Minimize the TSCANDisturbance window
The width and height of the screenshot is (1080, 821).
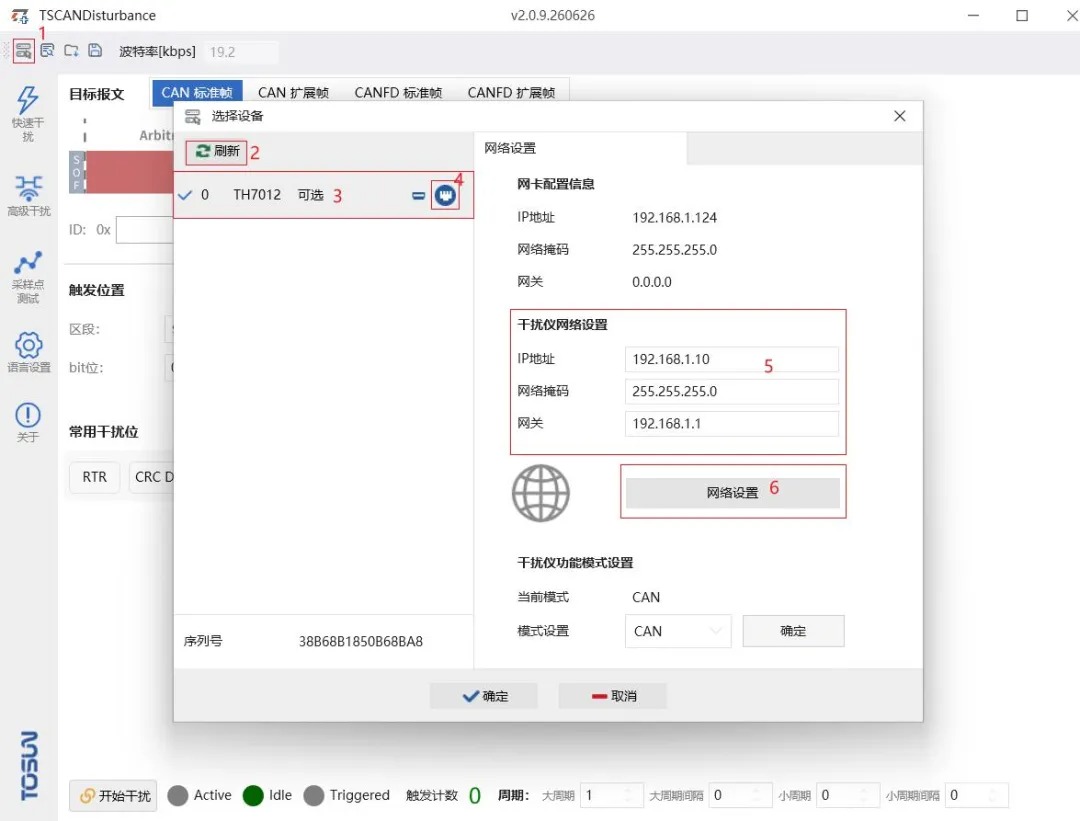[973, 15]
